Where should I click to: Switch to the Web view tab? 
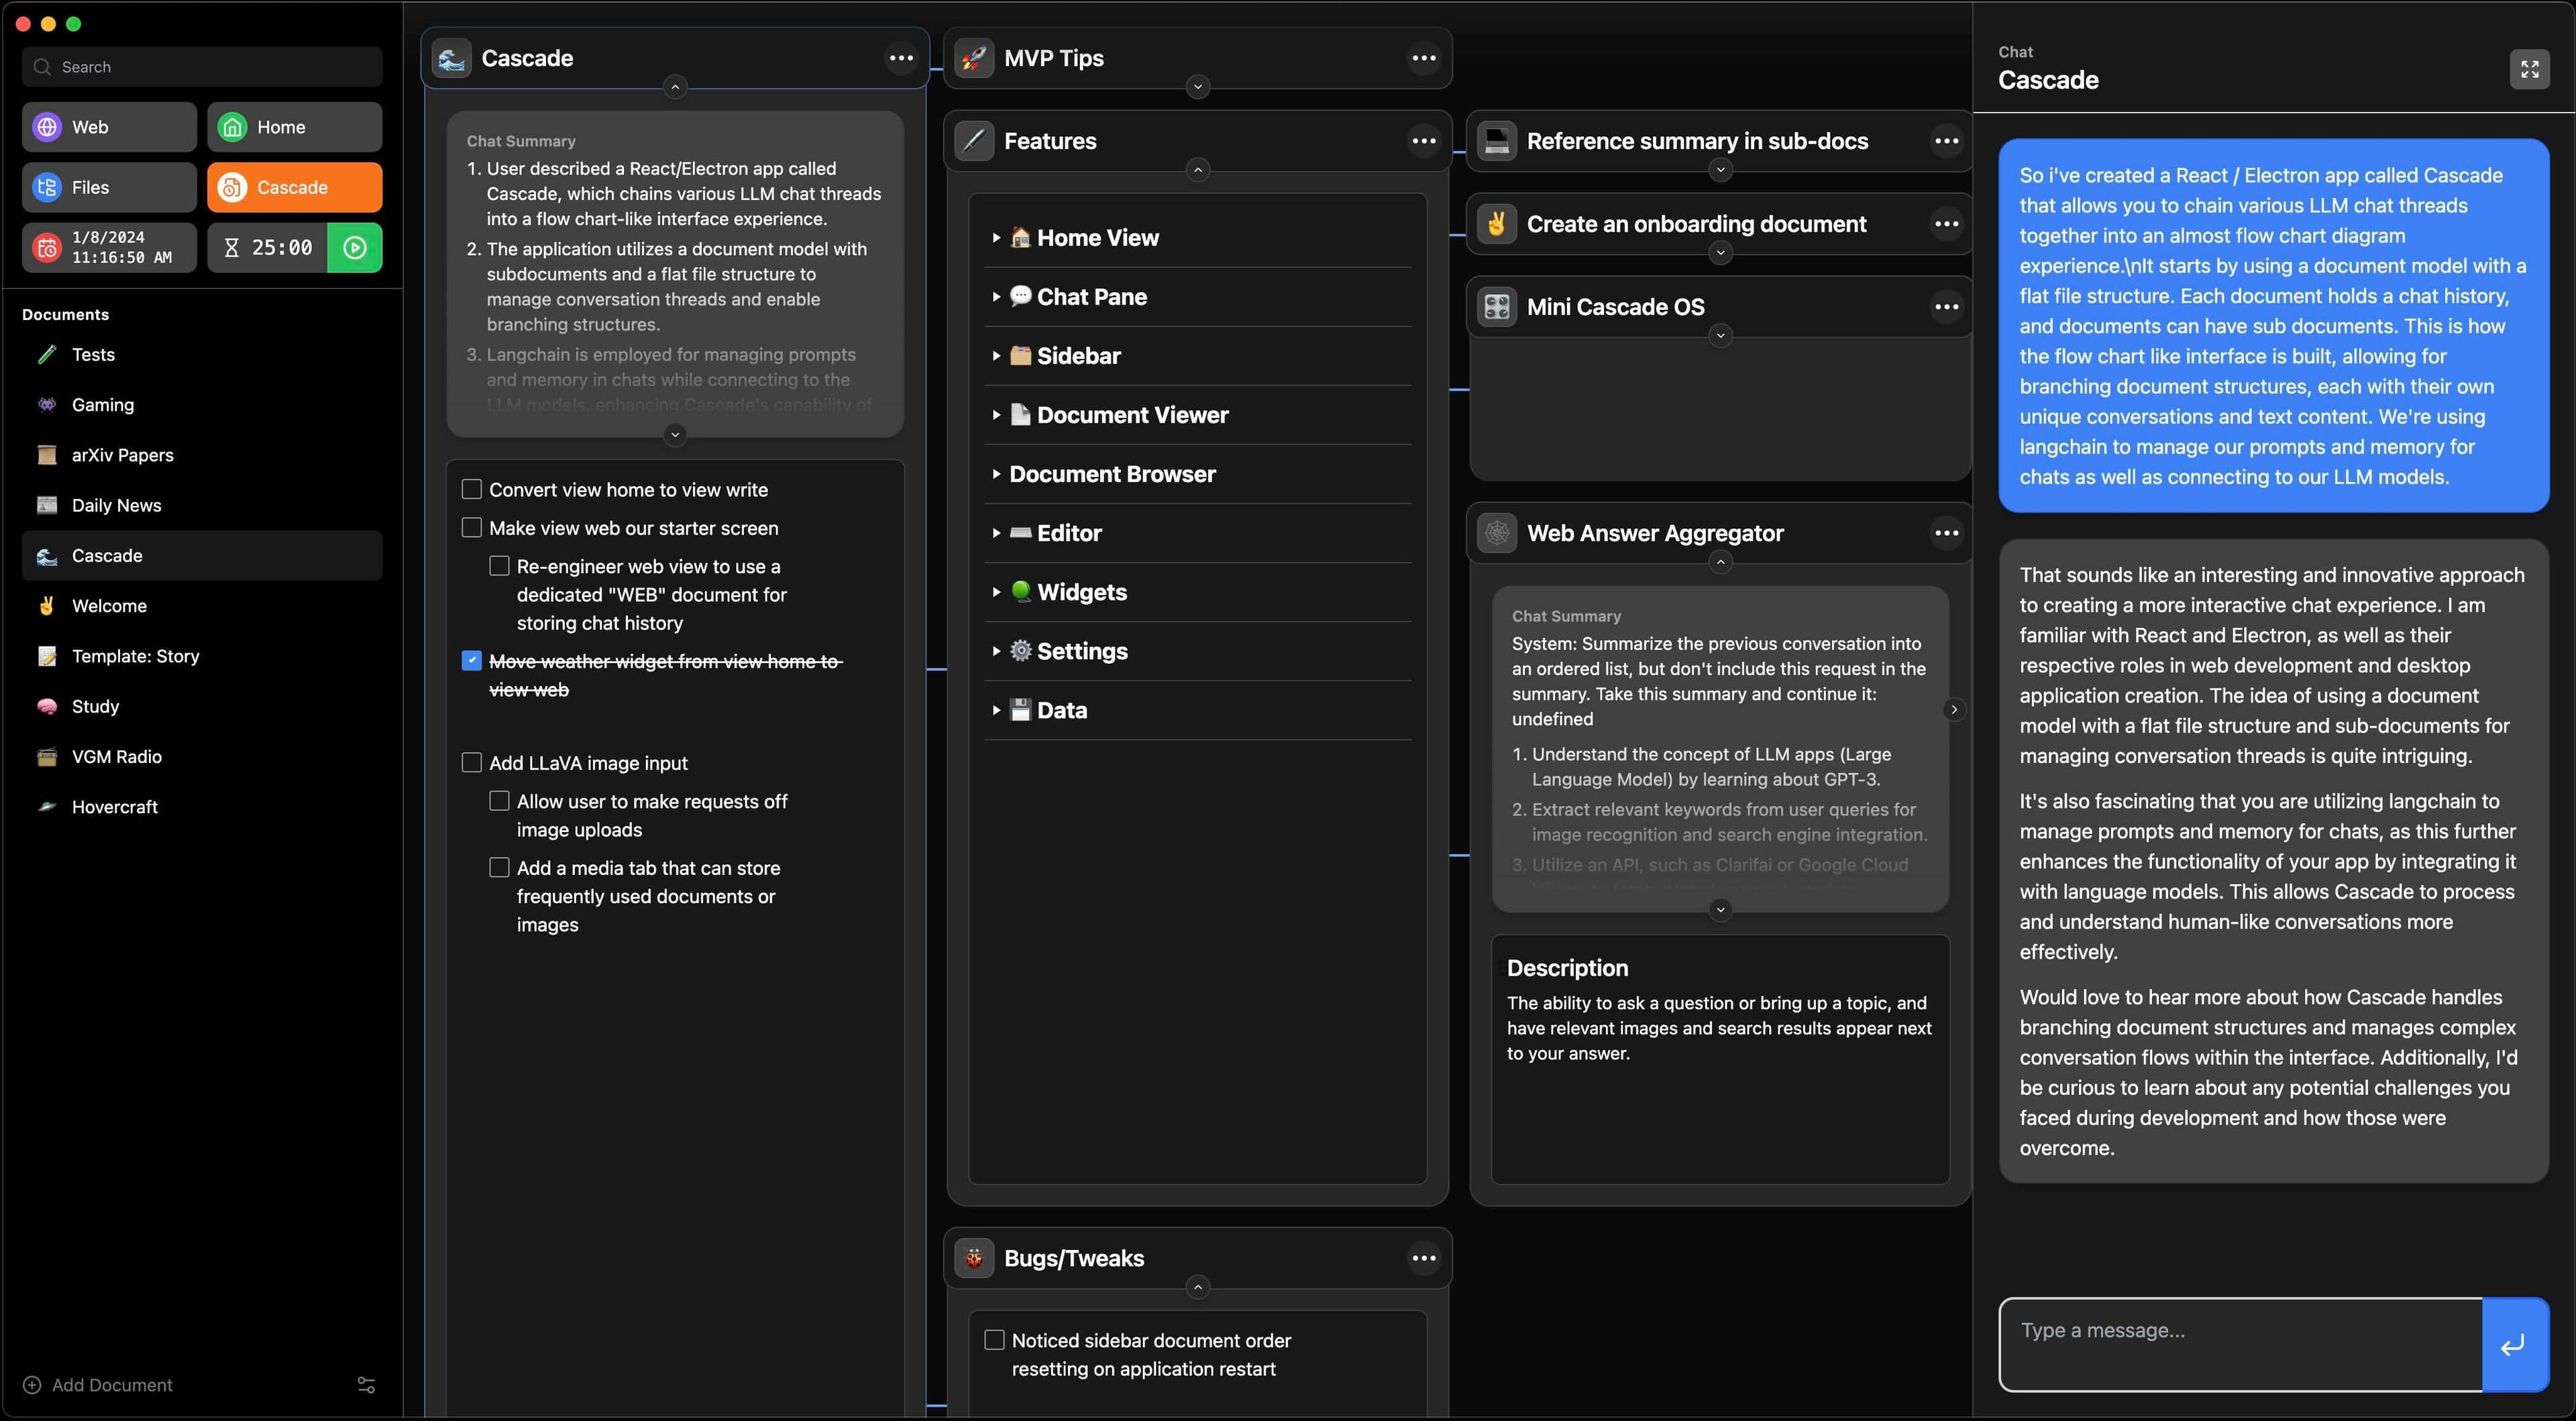tap(109, 127)
